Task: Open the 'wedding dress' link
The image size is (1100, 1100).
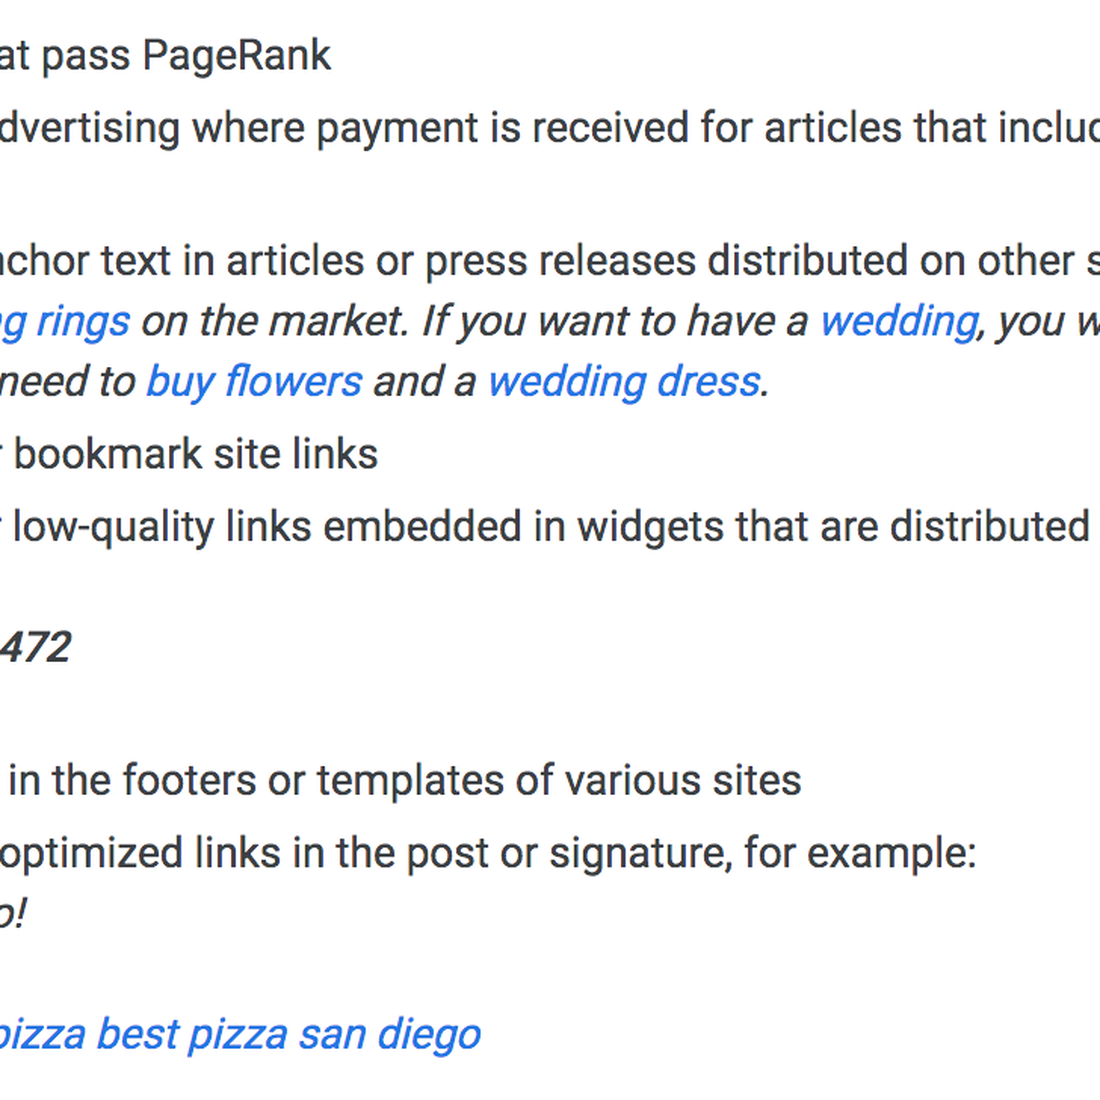Action: [x=624, y=382]
